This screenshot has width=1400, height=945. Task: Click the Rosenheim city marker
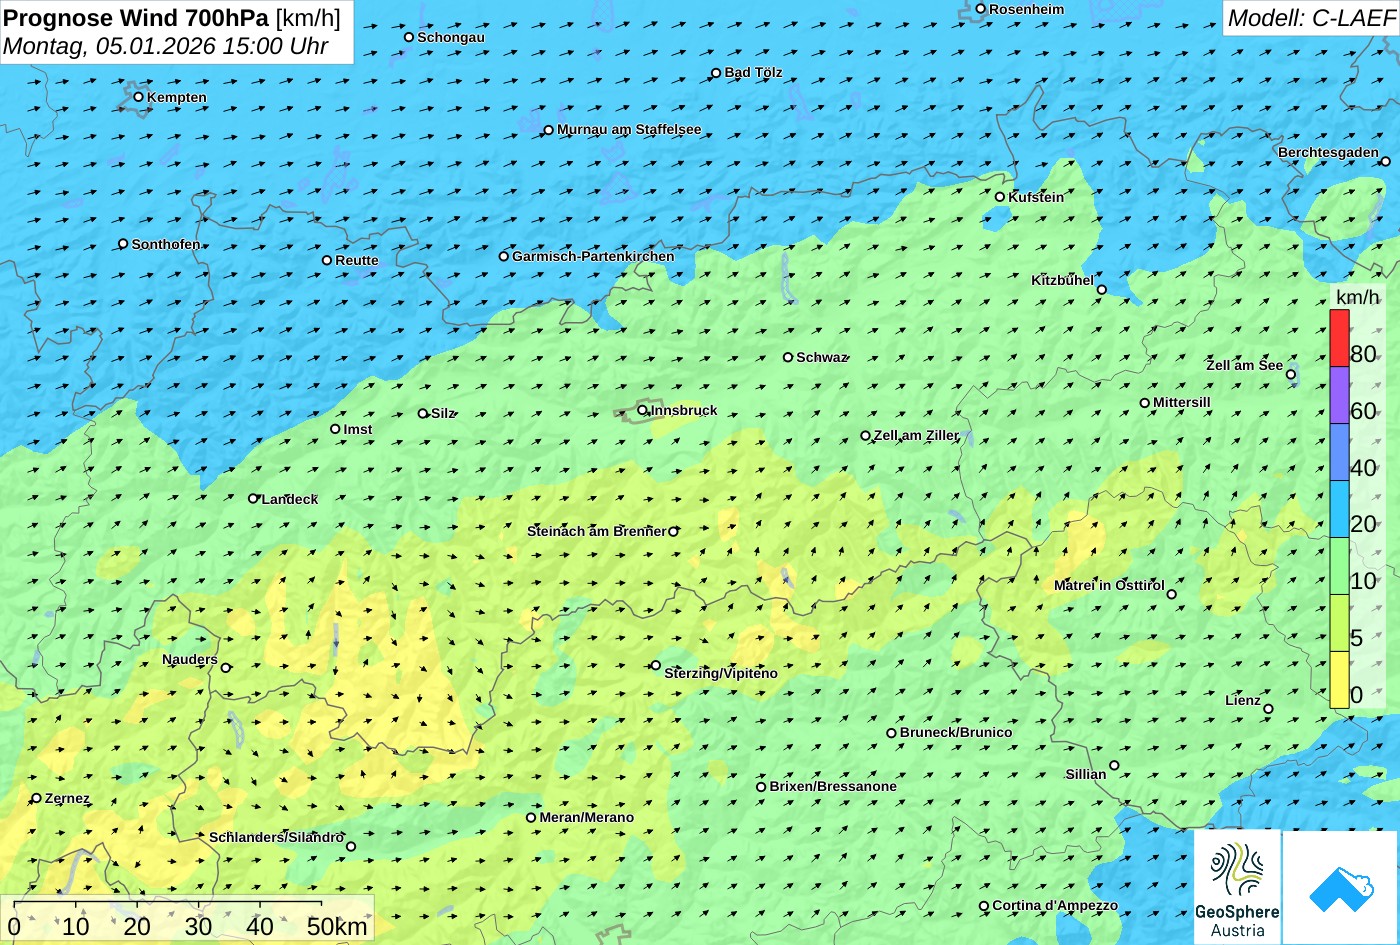[x=981, y=9]
